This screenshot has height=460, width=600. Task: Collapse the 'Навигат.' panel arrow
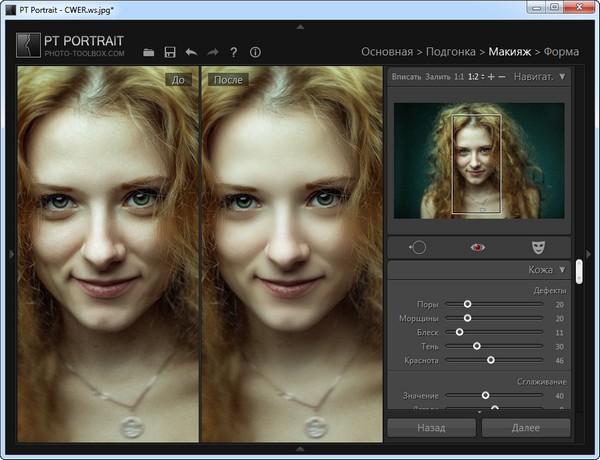[562, 76]
